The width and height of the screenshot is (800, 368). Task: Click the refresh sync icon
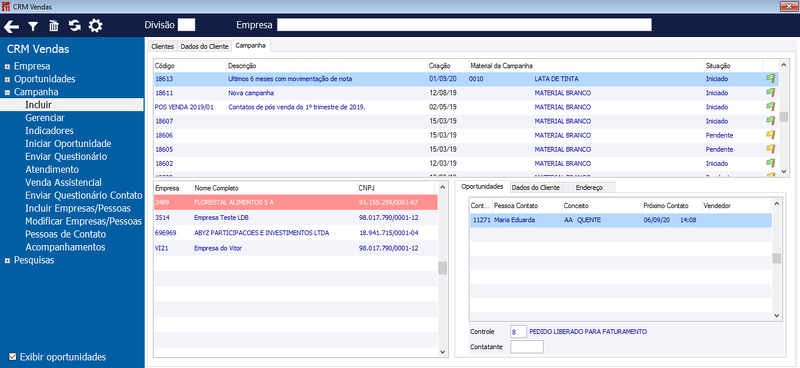point(75,26)
